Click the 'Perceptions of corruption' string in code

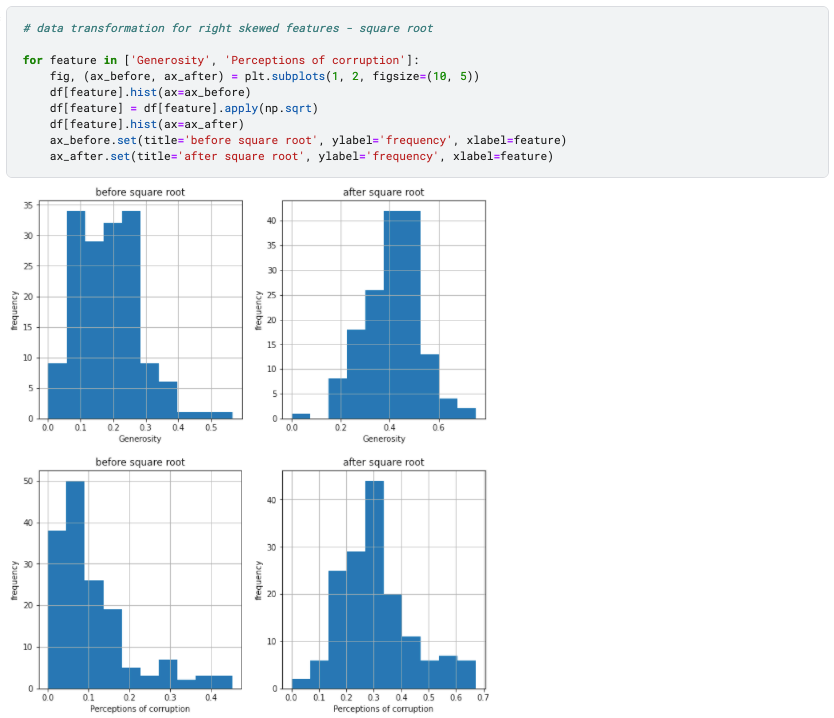315,60
